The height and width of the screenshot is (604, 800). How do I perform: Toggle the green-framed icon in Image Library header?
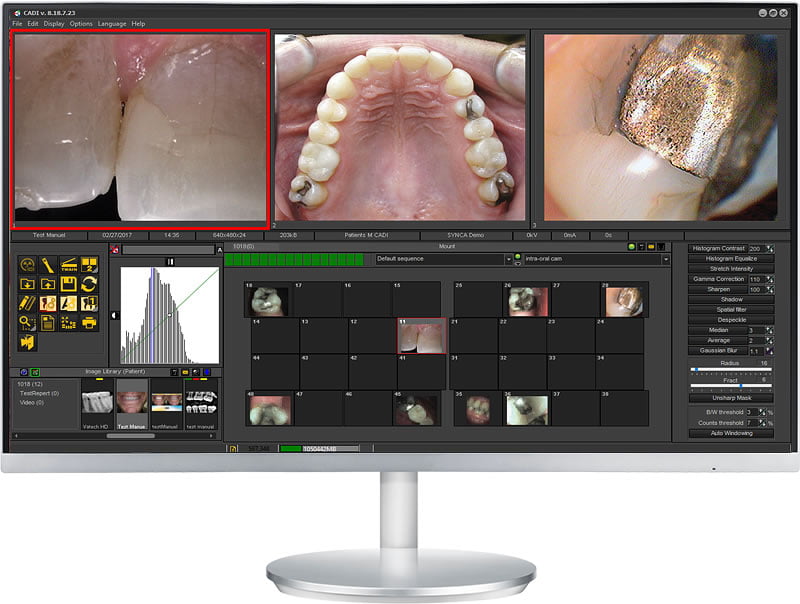point(35,372)
